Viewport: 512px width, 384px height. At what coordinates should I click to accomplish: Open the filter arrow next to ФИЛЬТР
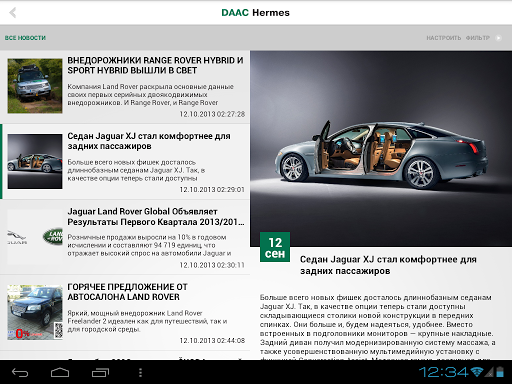(x=498, y=38)
